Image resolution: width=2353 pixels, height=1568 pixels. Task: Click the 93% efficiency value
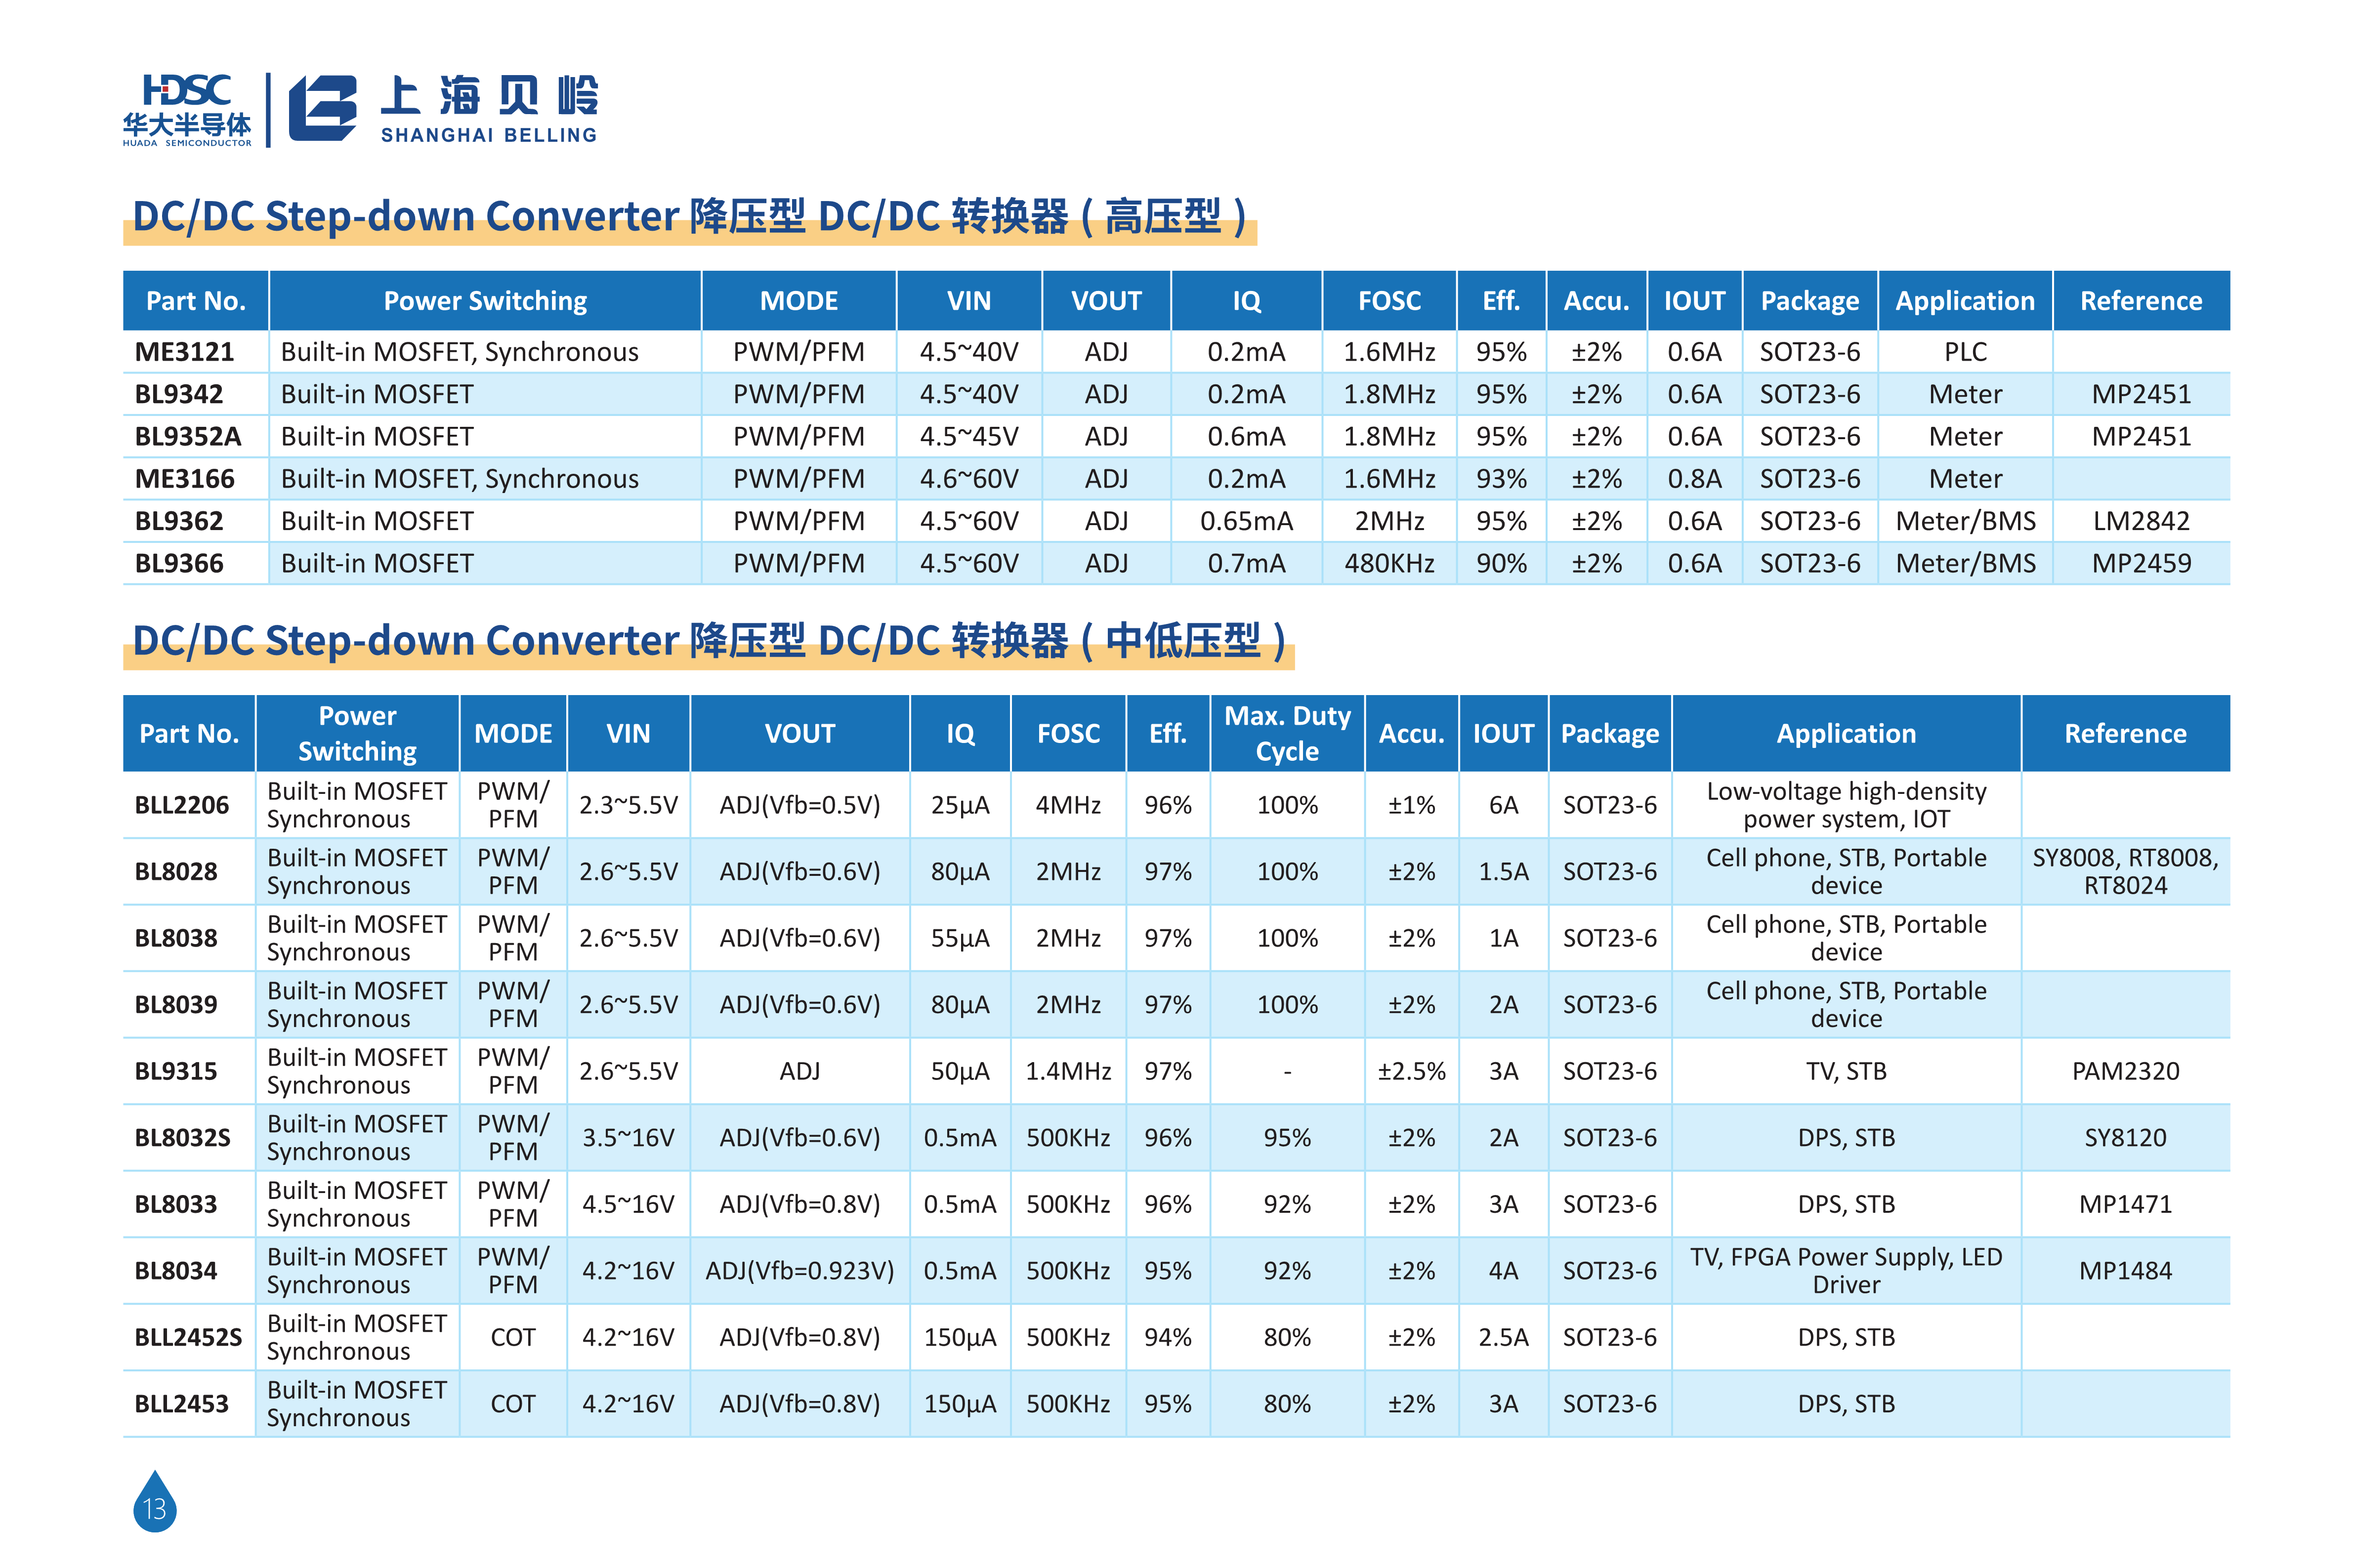coord(1501,479)
